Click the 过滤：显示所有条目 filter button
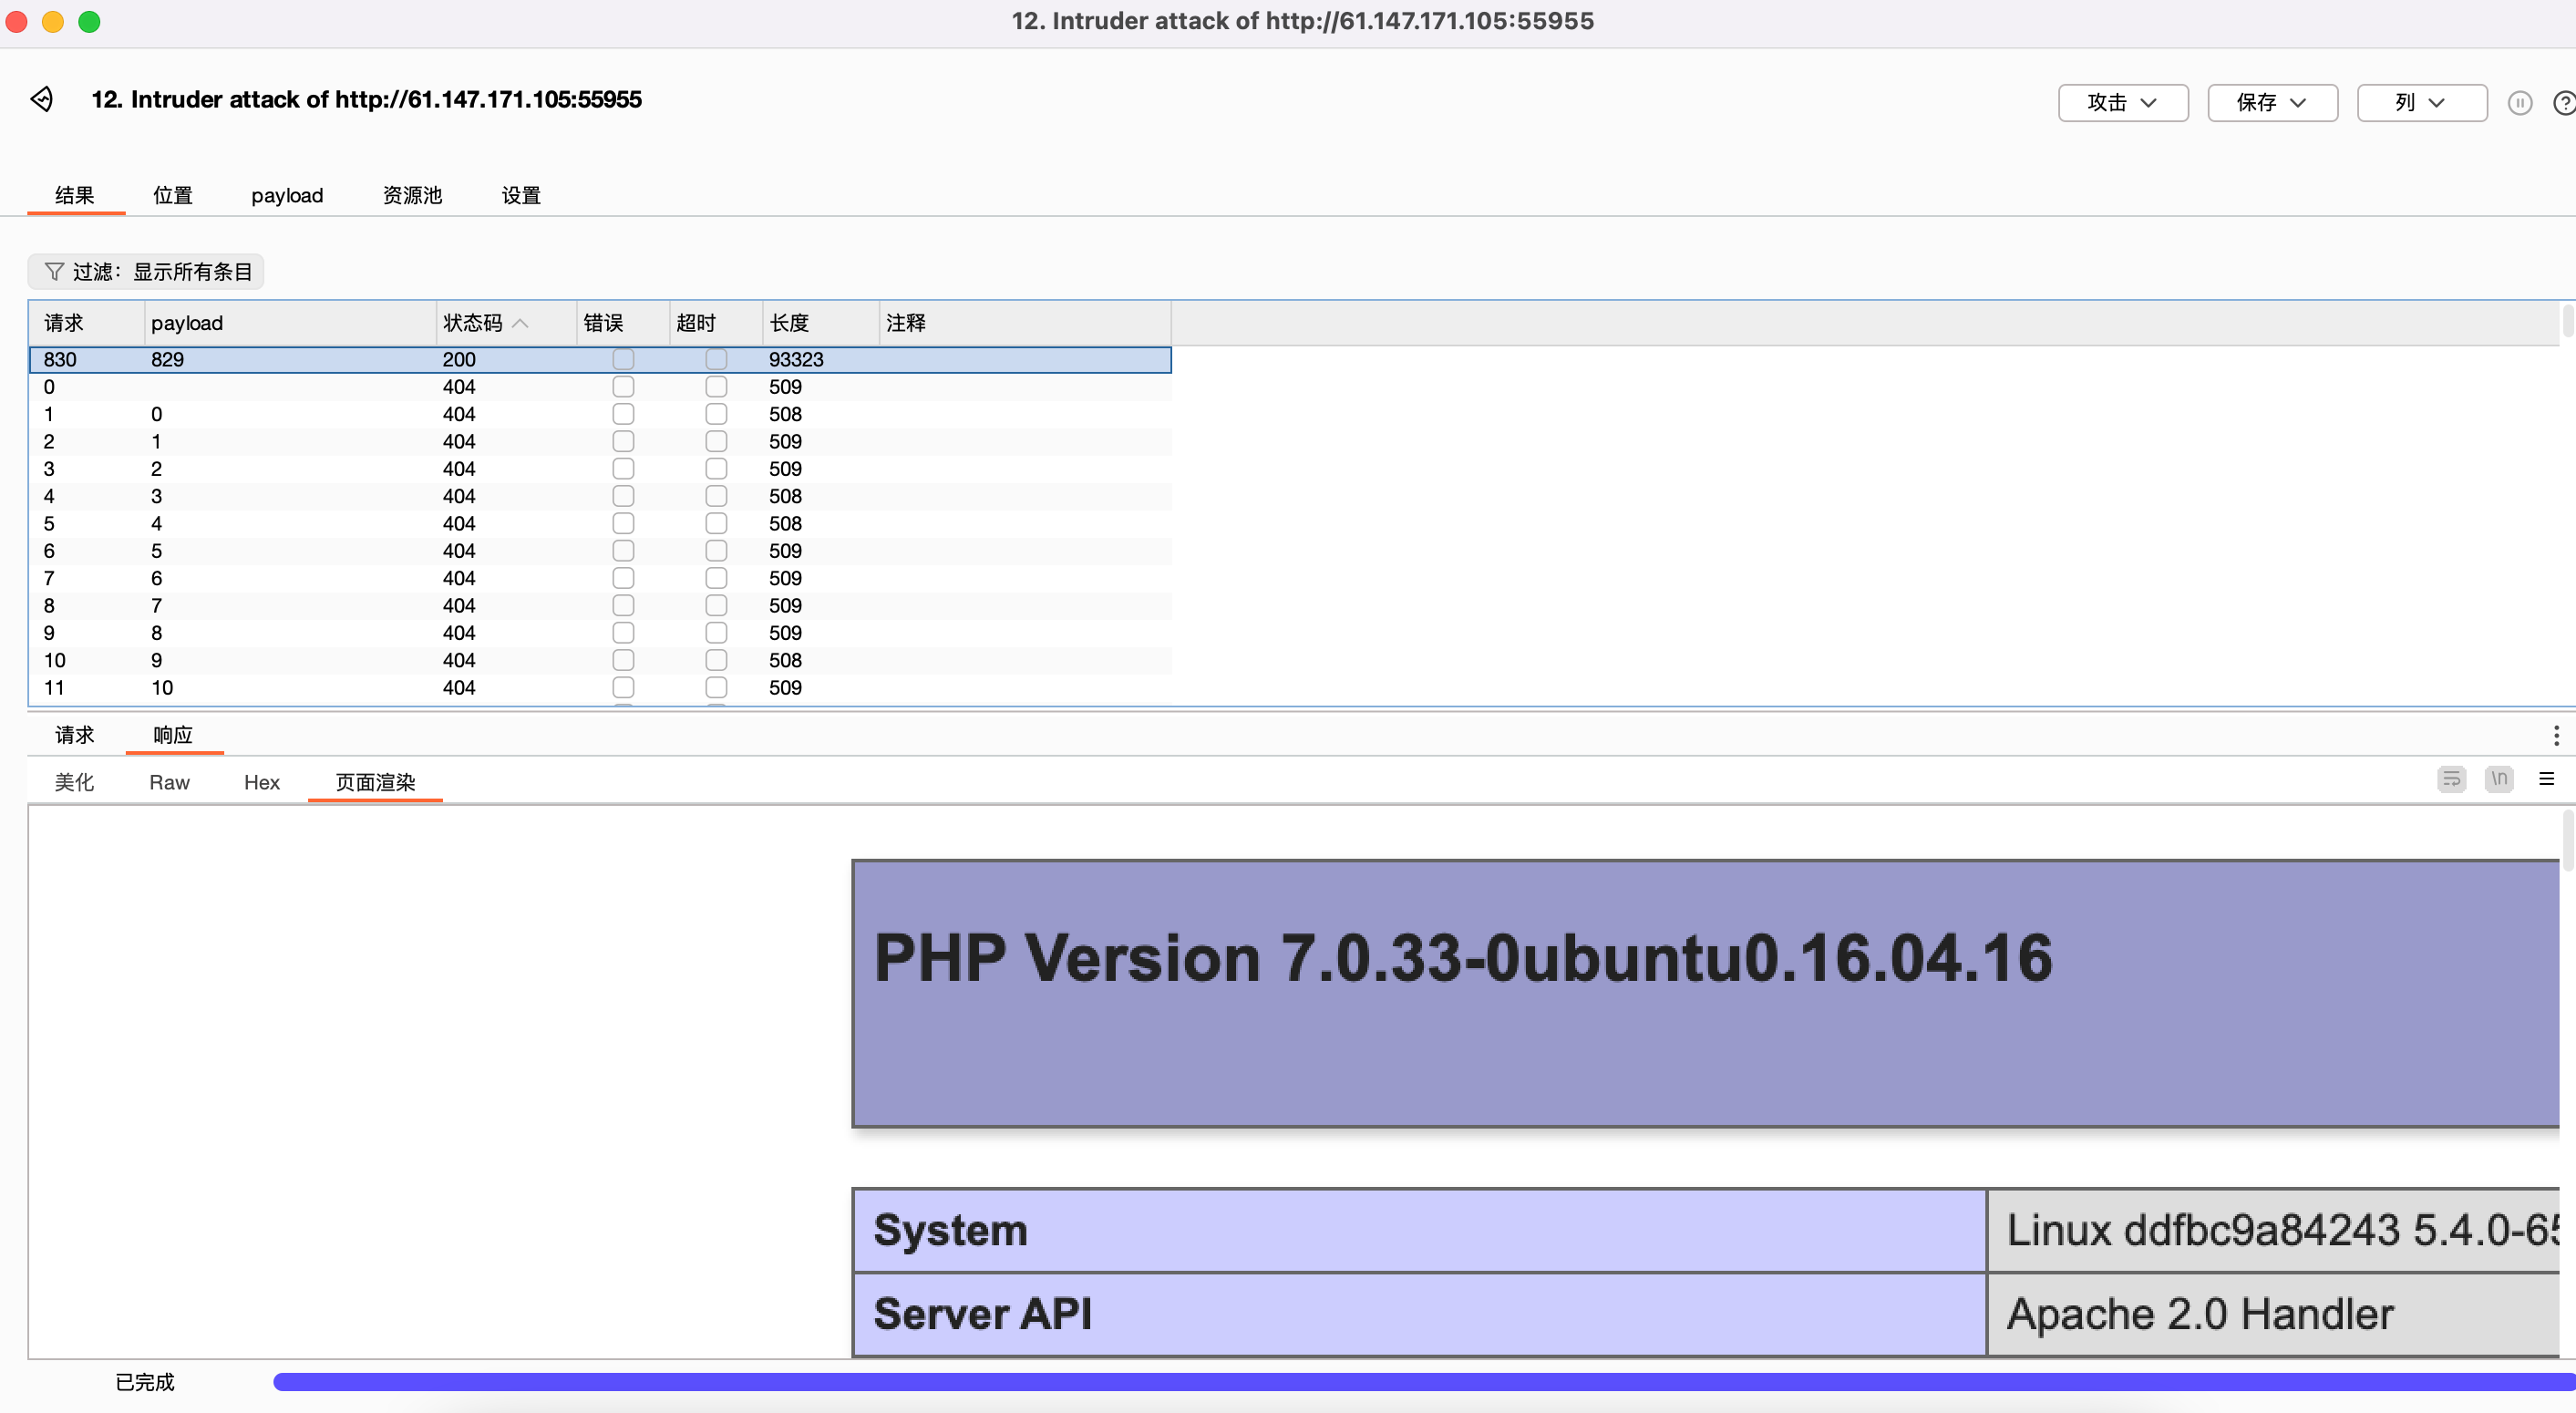Viewport: 2576px width, 1413px height. tap(146, 271)
